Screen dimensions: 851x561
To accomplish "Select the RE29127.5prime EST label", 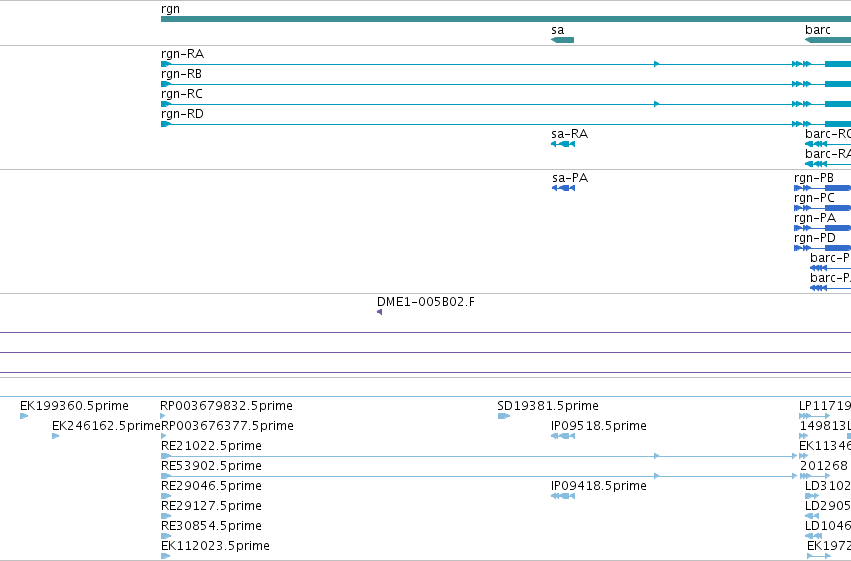I will (x=211, y=506).
